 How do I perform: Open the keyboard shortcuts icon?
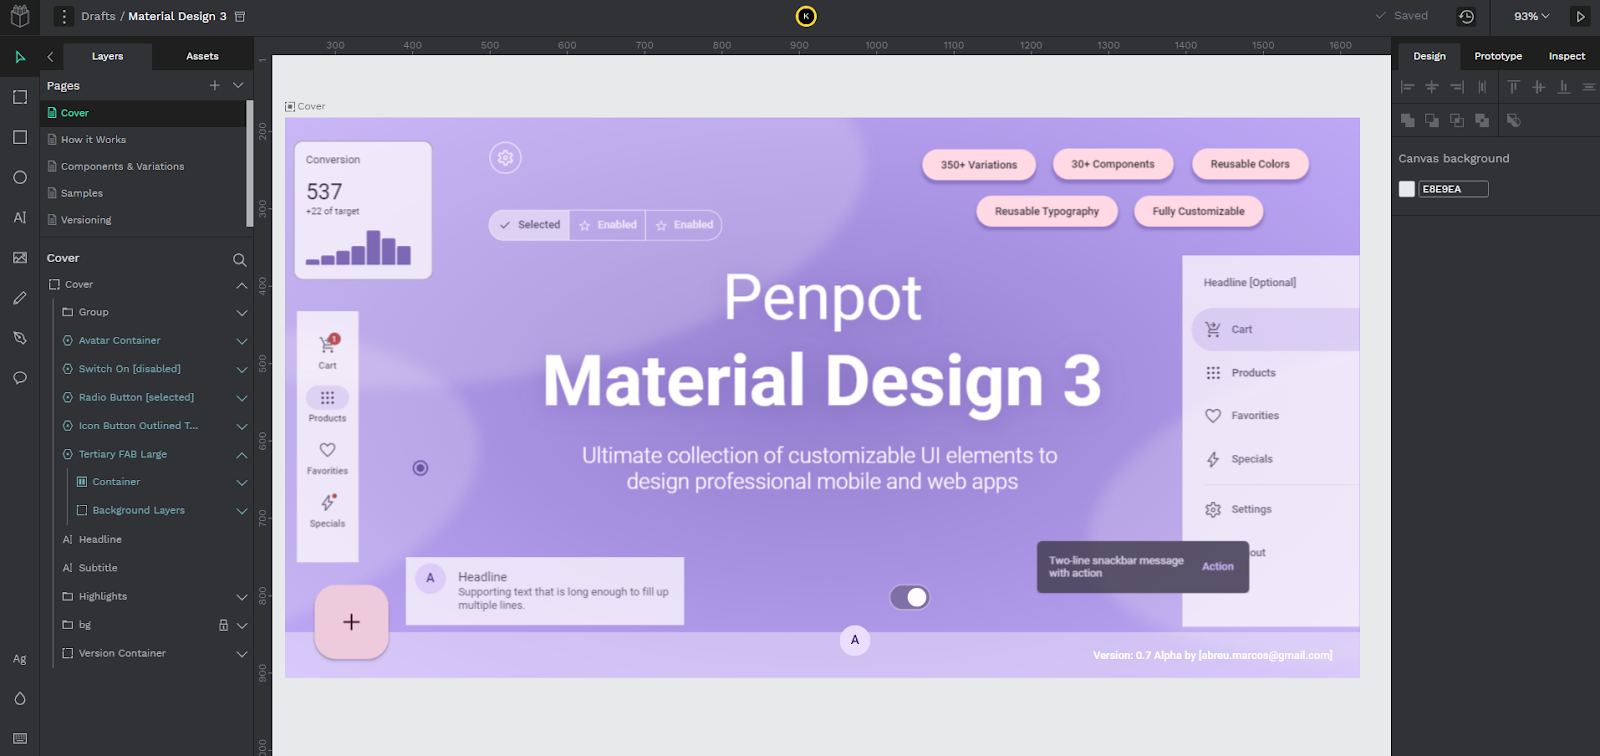tap(20, 738)
